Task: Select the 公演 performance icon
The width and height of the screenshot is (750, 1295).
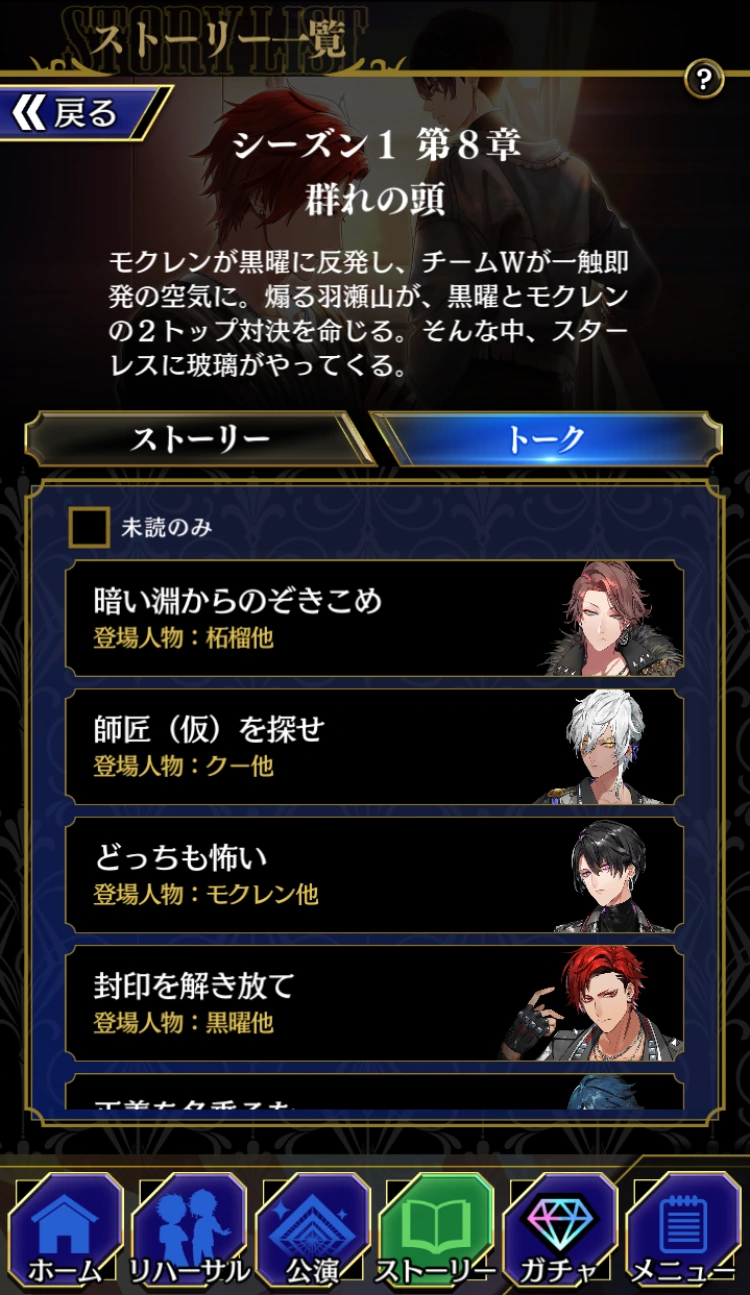Action: click(312, 1231)
